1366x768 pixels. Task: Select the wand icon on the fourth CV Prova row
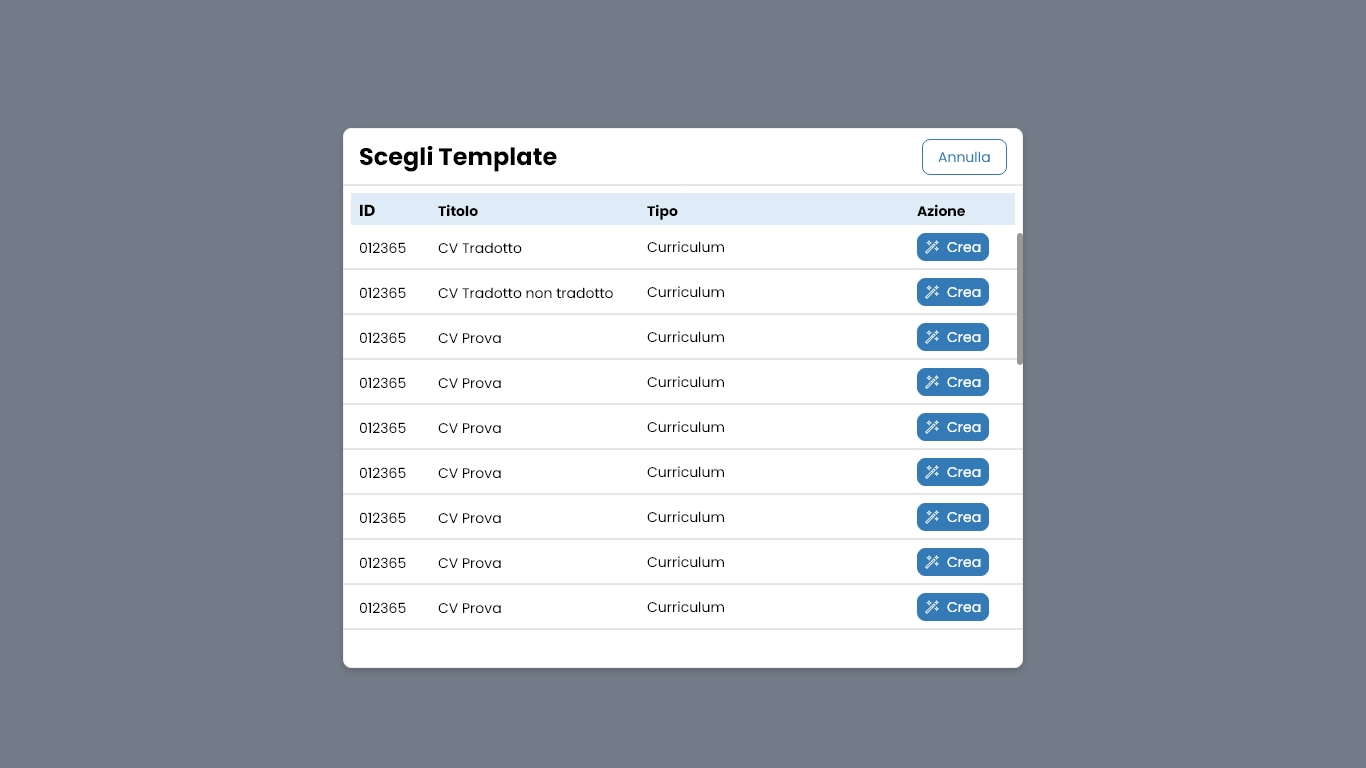click(931, 472)
